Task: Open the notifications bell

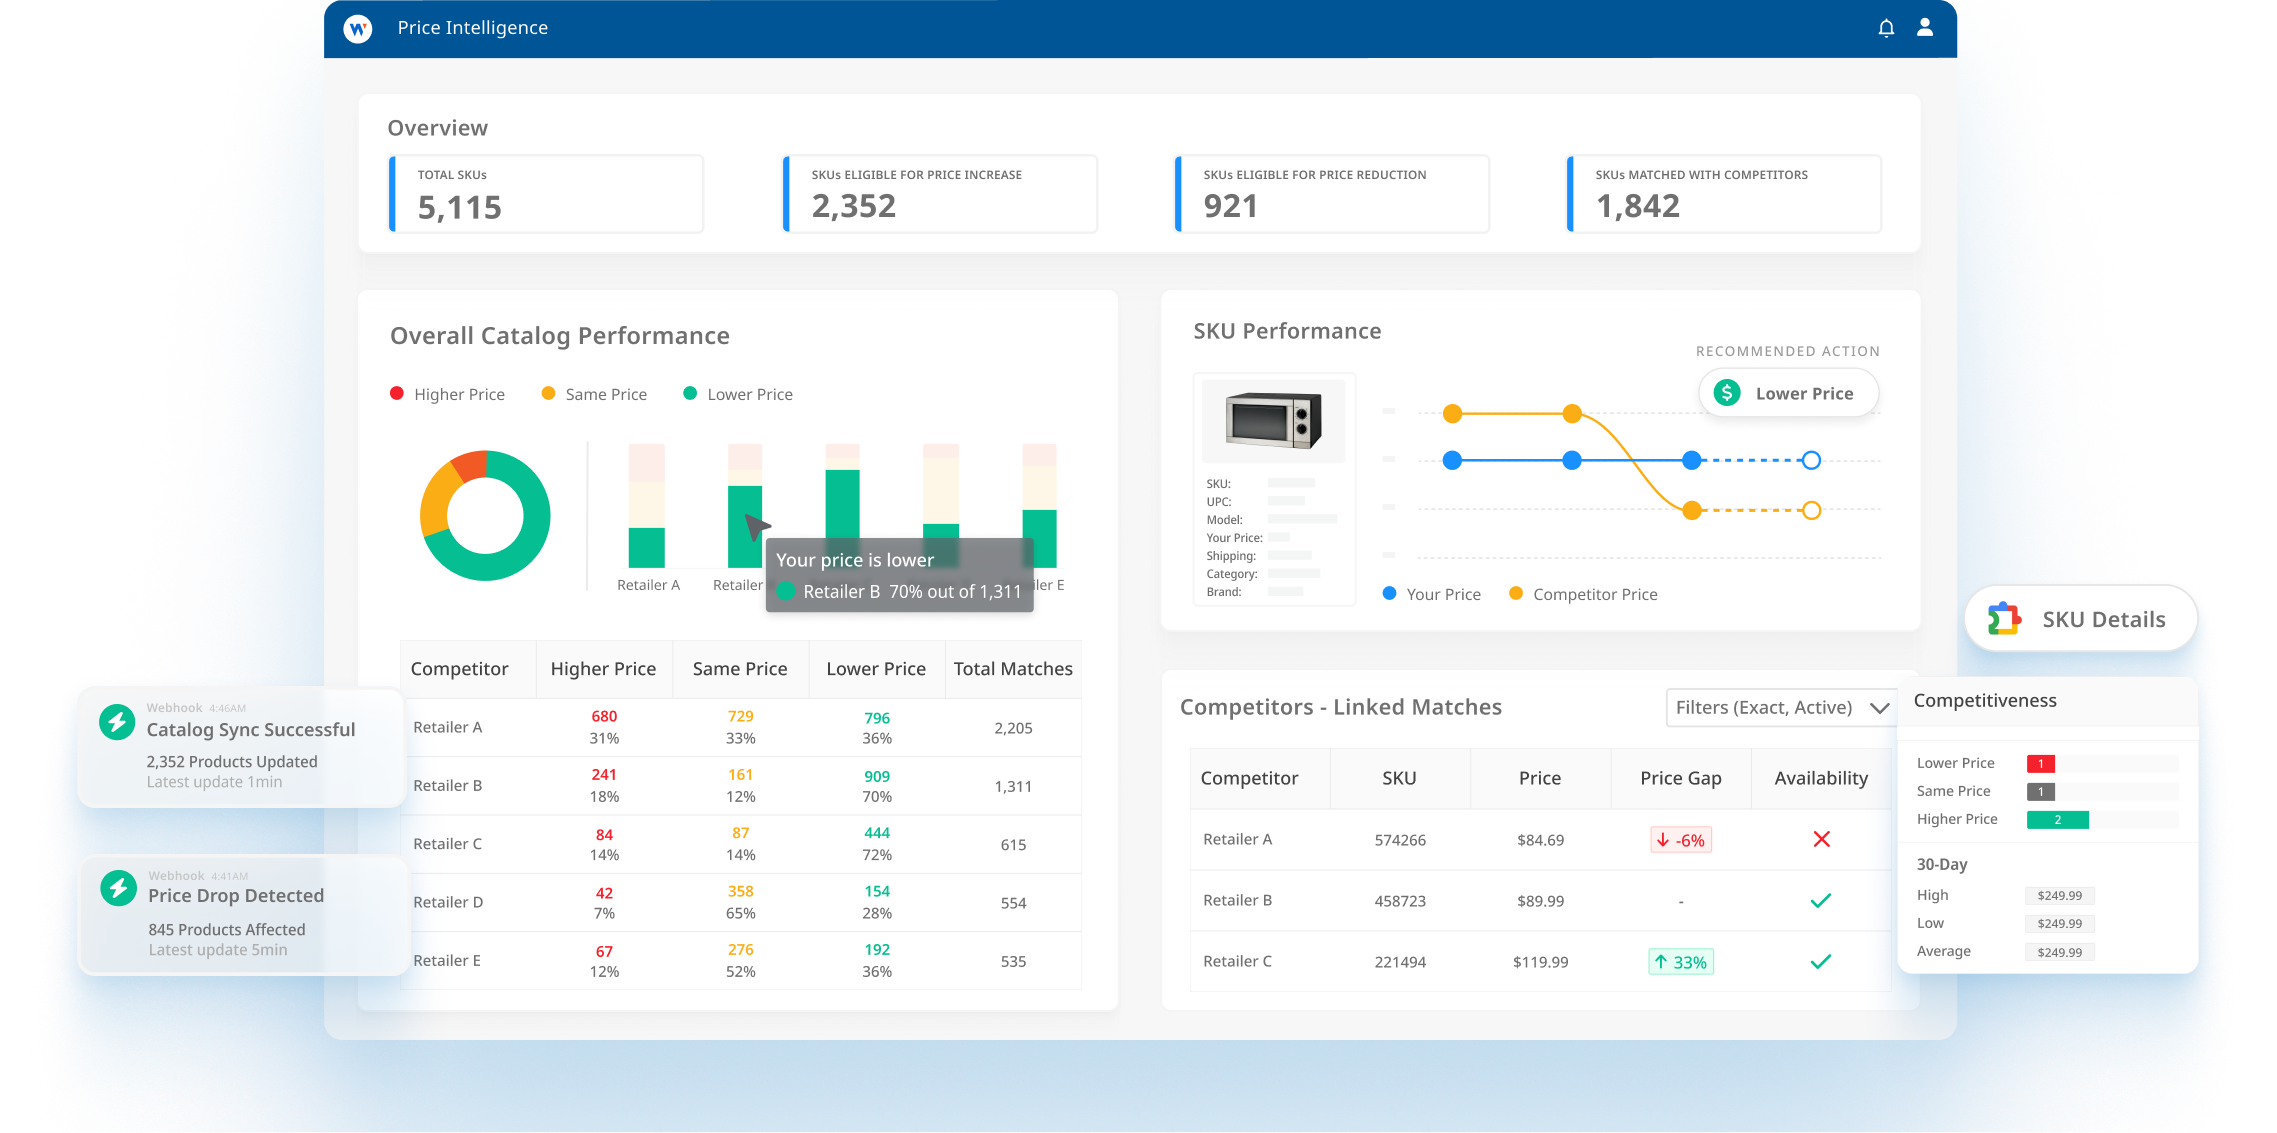Action: (x=1886, y=28)
